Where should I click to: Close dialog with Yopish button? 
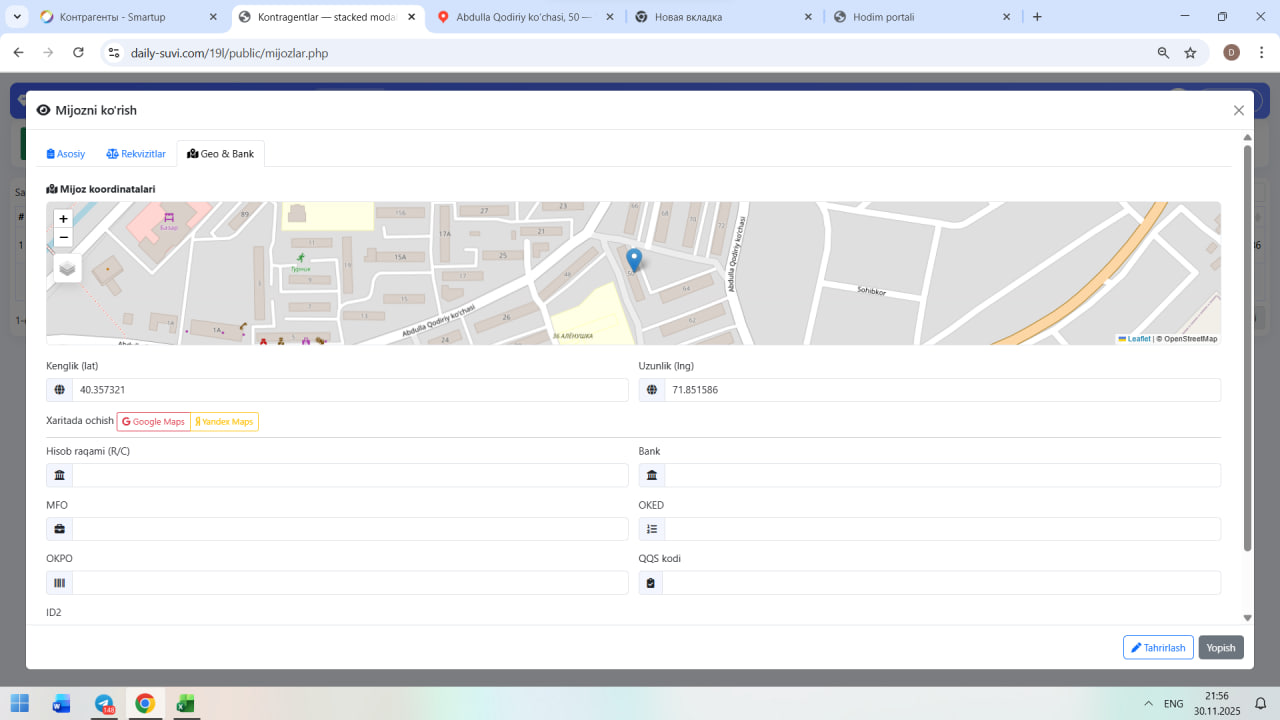click(1221, 648)
